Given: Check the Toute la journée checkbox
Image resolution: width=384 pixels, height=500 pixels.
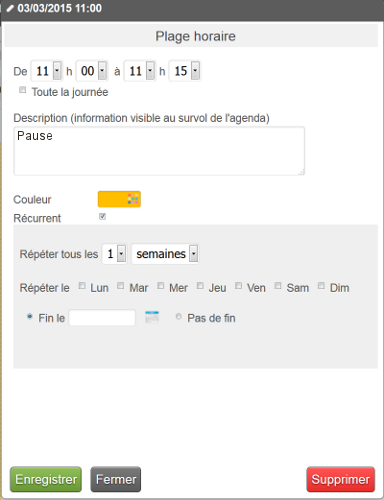Looking at the screenshot, I should coord(22,90).
